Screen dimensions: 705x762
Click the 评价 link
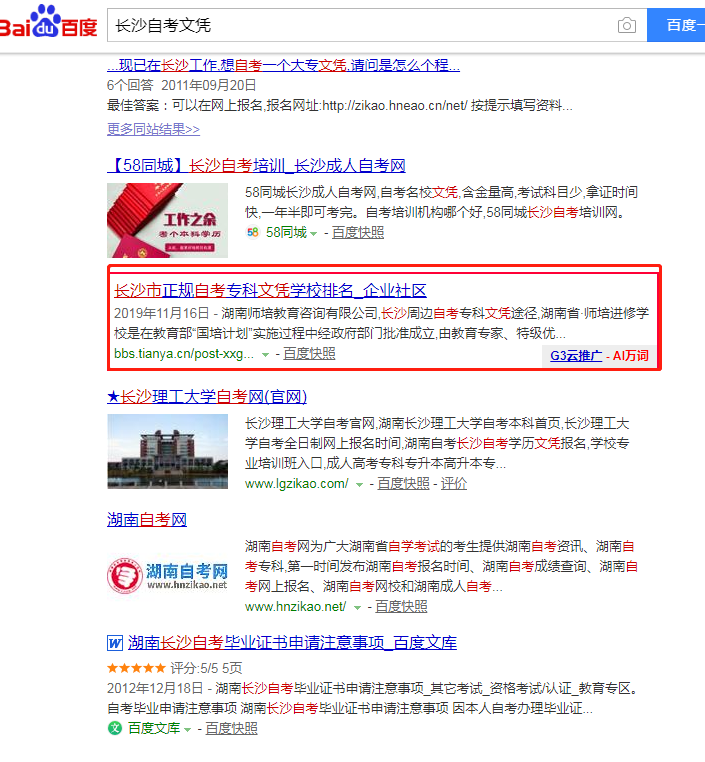point(454,484)
